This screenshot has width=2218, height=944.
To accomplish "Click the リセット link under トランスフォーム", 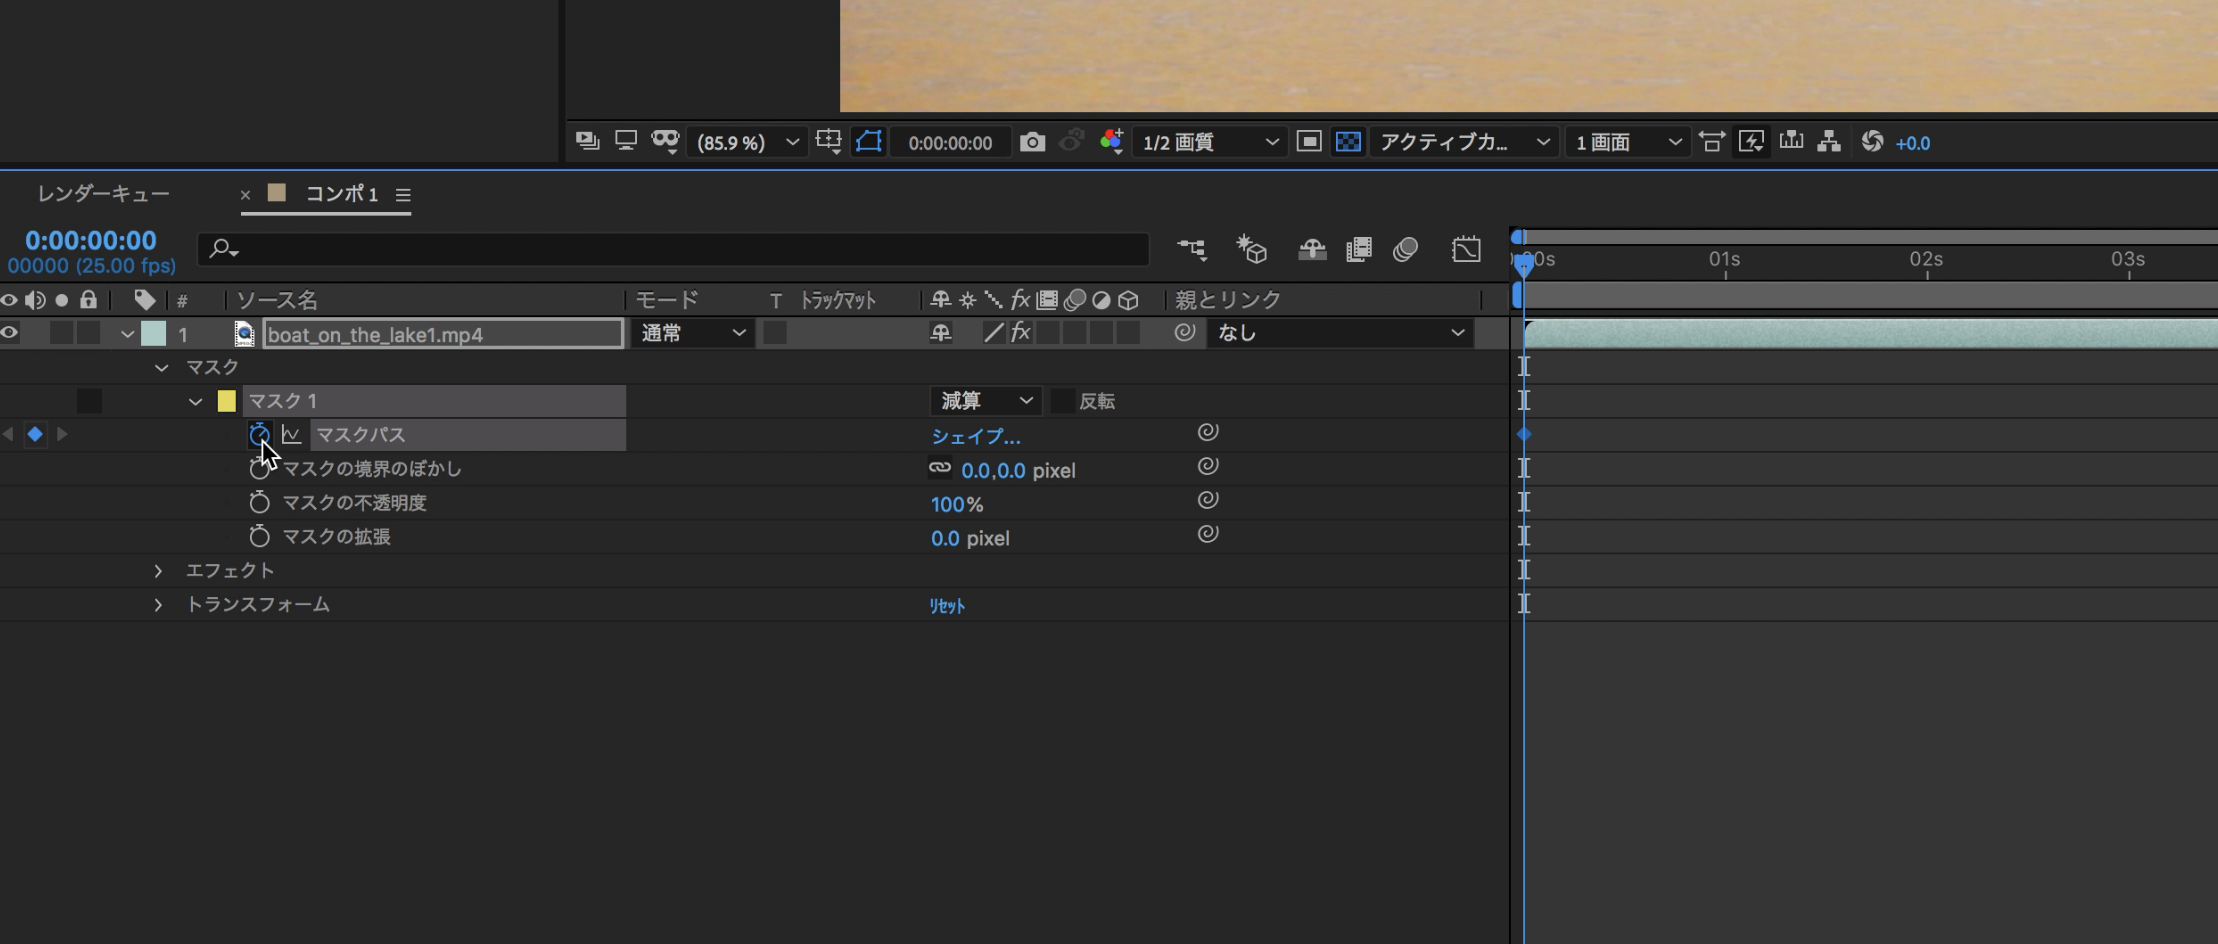I will (945, 605).
